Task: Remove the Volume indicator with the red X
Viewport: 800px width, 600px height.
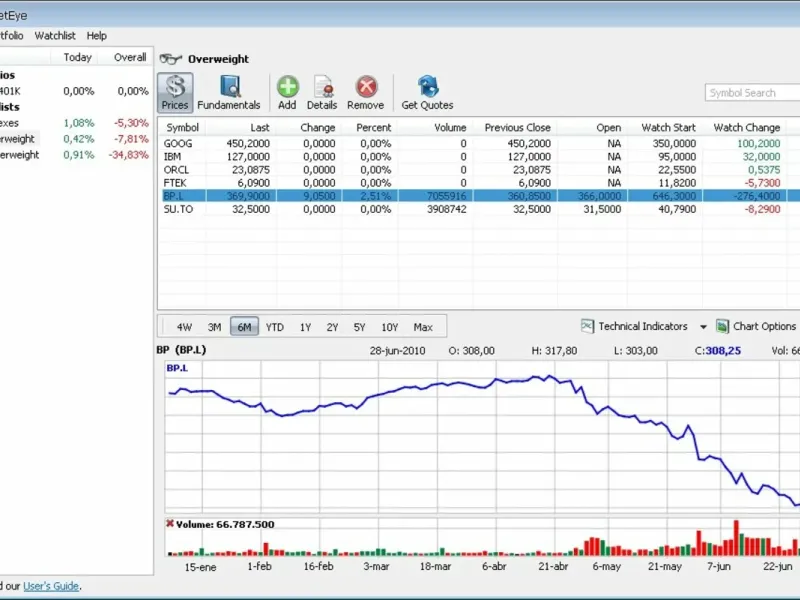Action: coord(170,523)
